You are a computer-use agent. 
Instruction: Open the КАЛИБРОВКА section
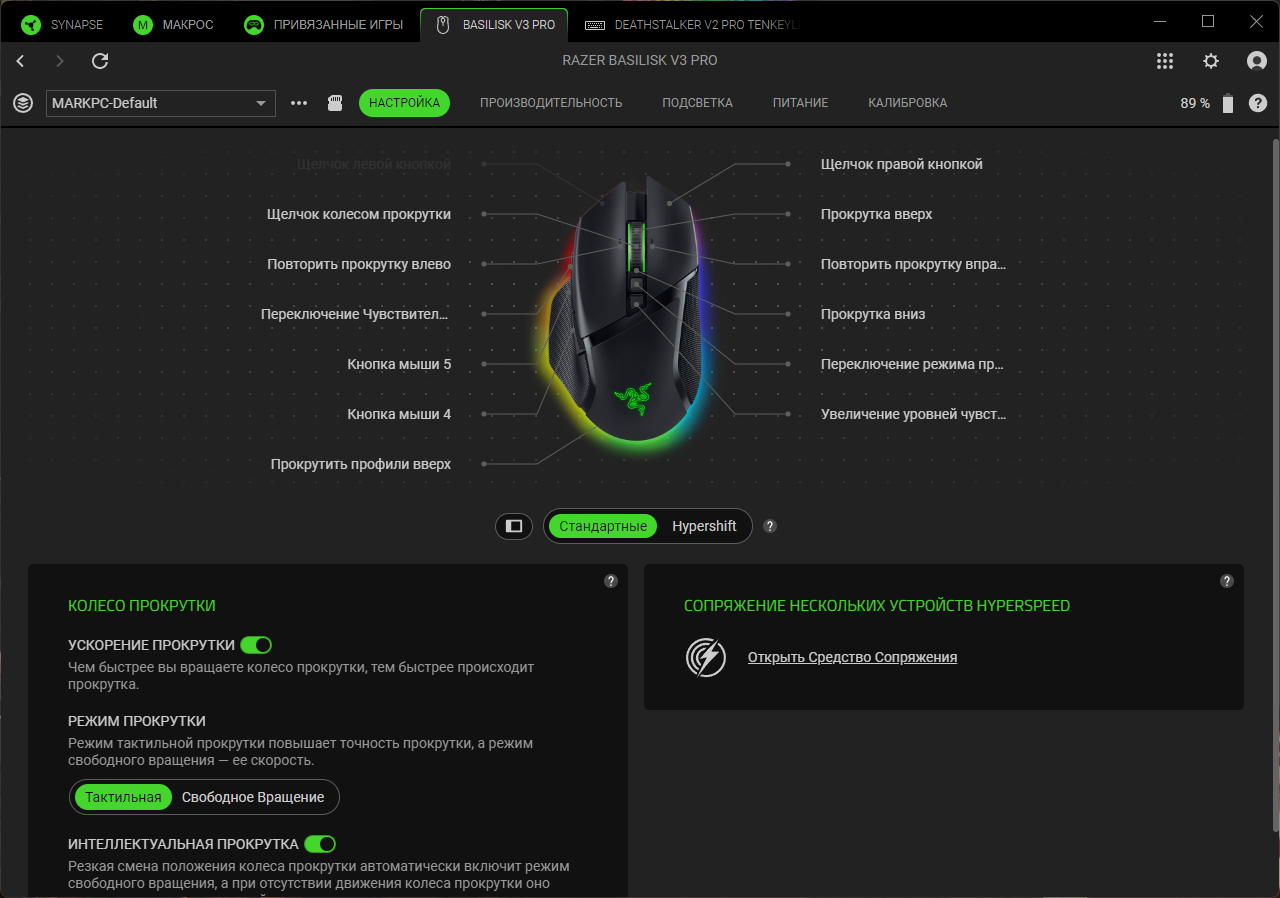click(908, 103)
